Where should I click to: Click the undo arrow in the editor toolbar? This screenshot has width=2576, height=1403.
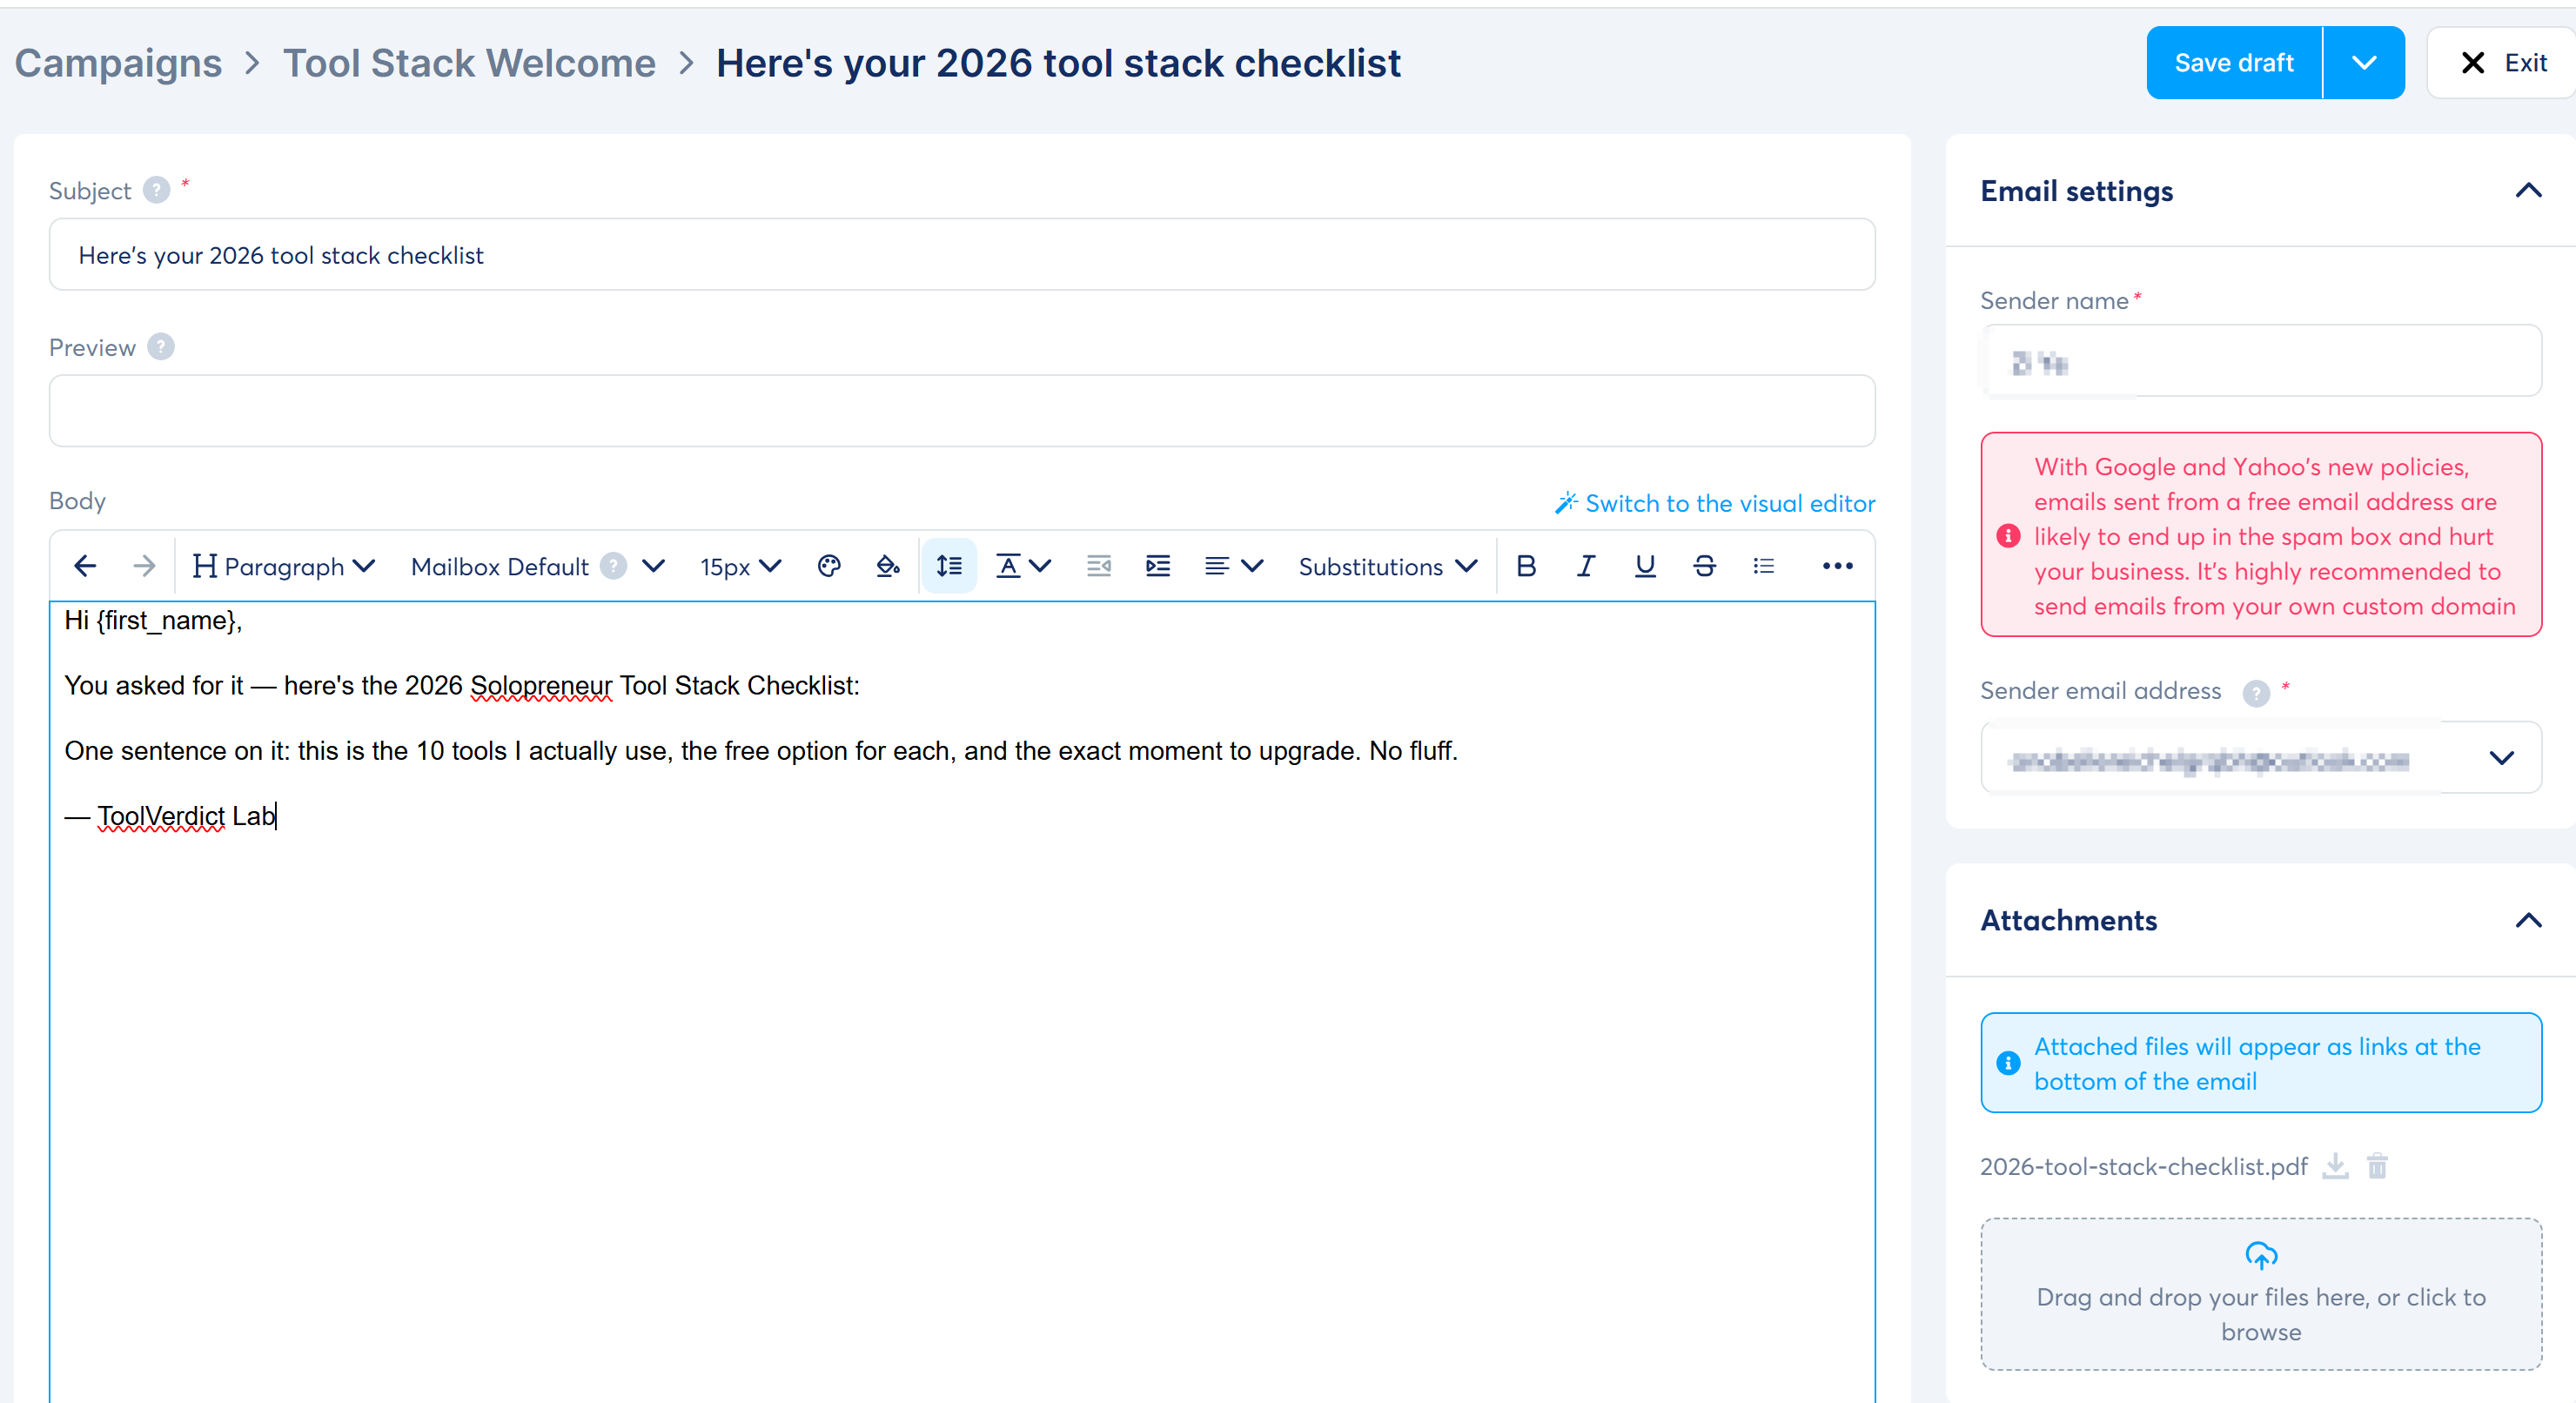(85, 566)
